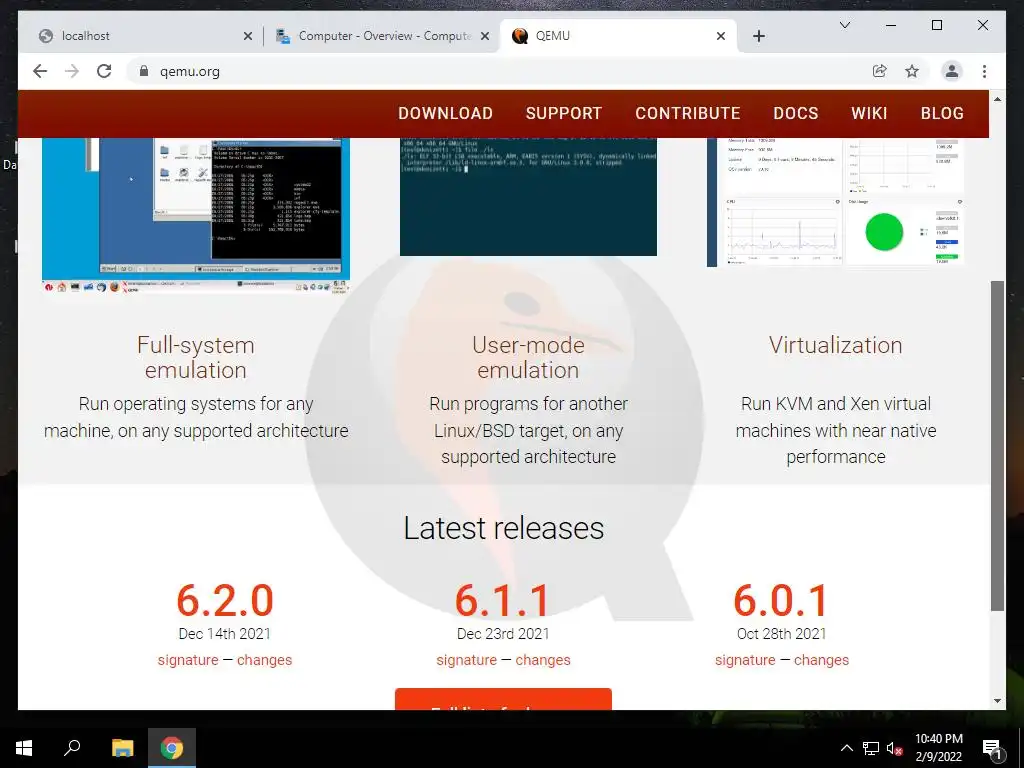The height and width of the screenshot is (768, 1024).
Task: Click the Virtualization heading
Action: pos(835,345)
